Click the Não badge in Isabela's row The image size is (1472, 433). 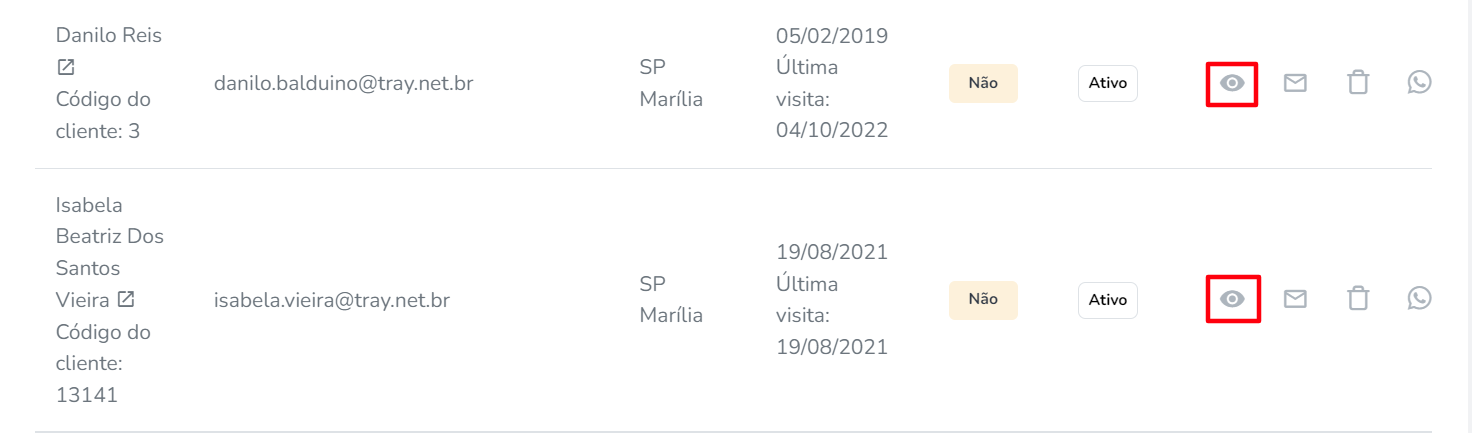click(x=983, y=299)
